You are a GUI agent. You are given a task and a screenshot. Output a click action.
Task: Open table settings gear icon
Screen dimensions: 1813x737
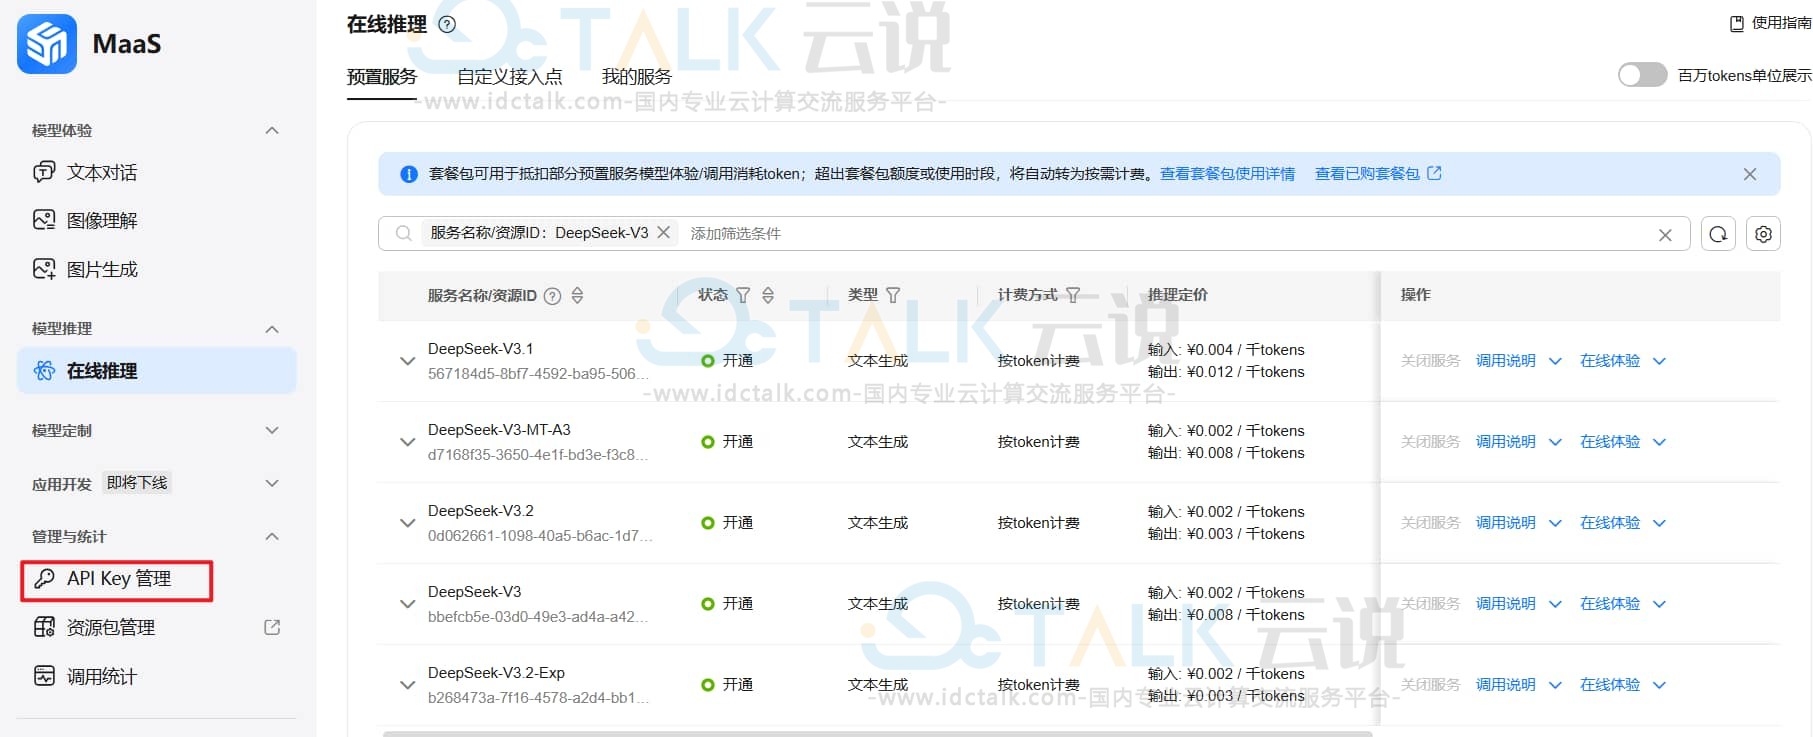[x=1763, y=234]
